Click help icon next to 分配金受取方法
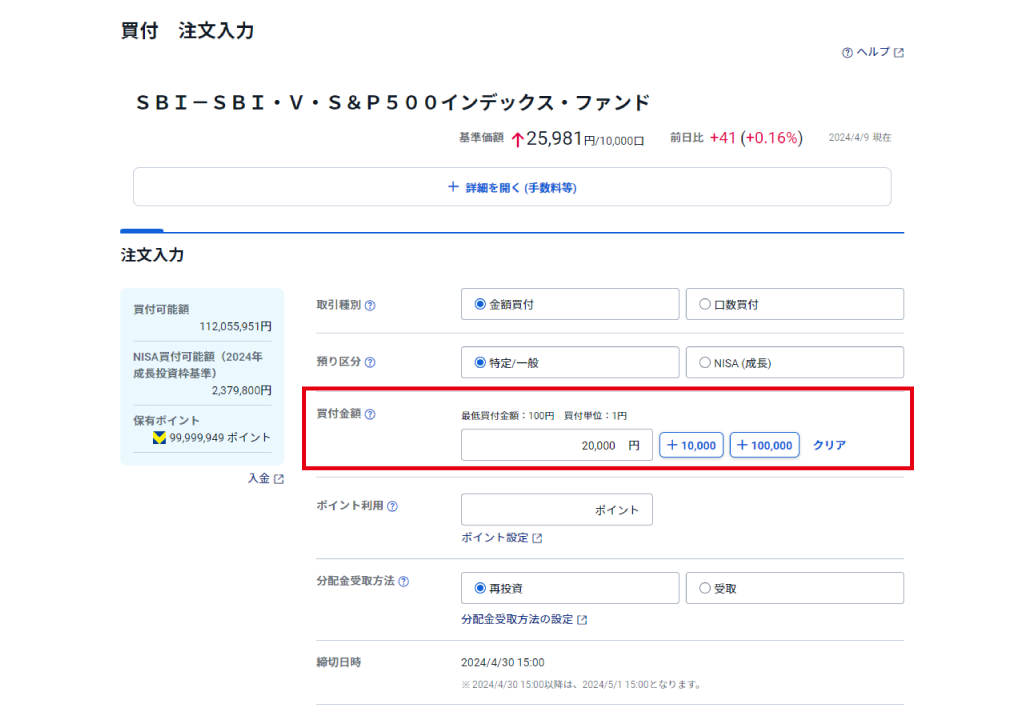The width and height of the screenshot is (1024, 713). [x=404, y=582]
